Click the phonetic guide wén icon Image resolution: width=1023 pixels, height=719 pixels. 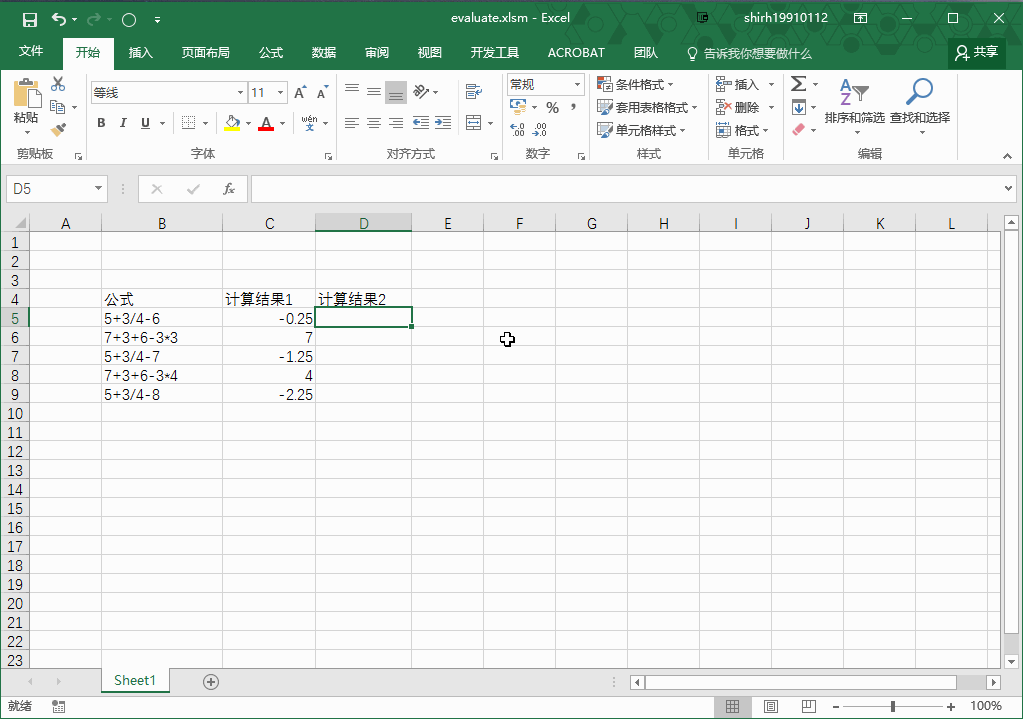click(x=310, y=123)
